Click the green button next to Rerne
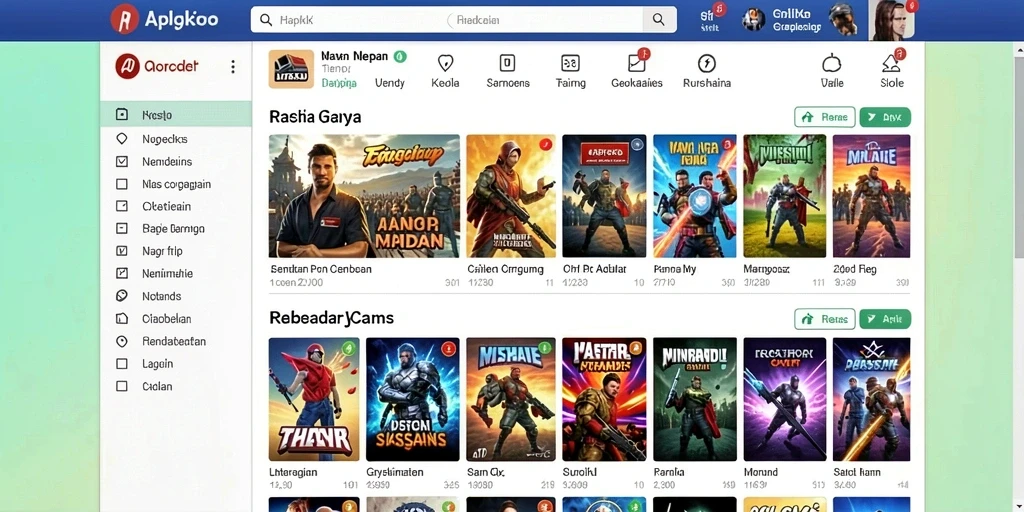The height and width of the screenshot is (512, 1024). click(x=885, y=117)
